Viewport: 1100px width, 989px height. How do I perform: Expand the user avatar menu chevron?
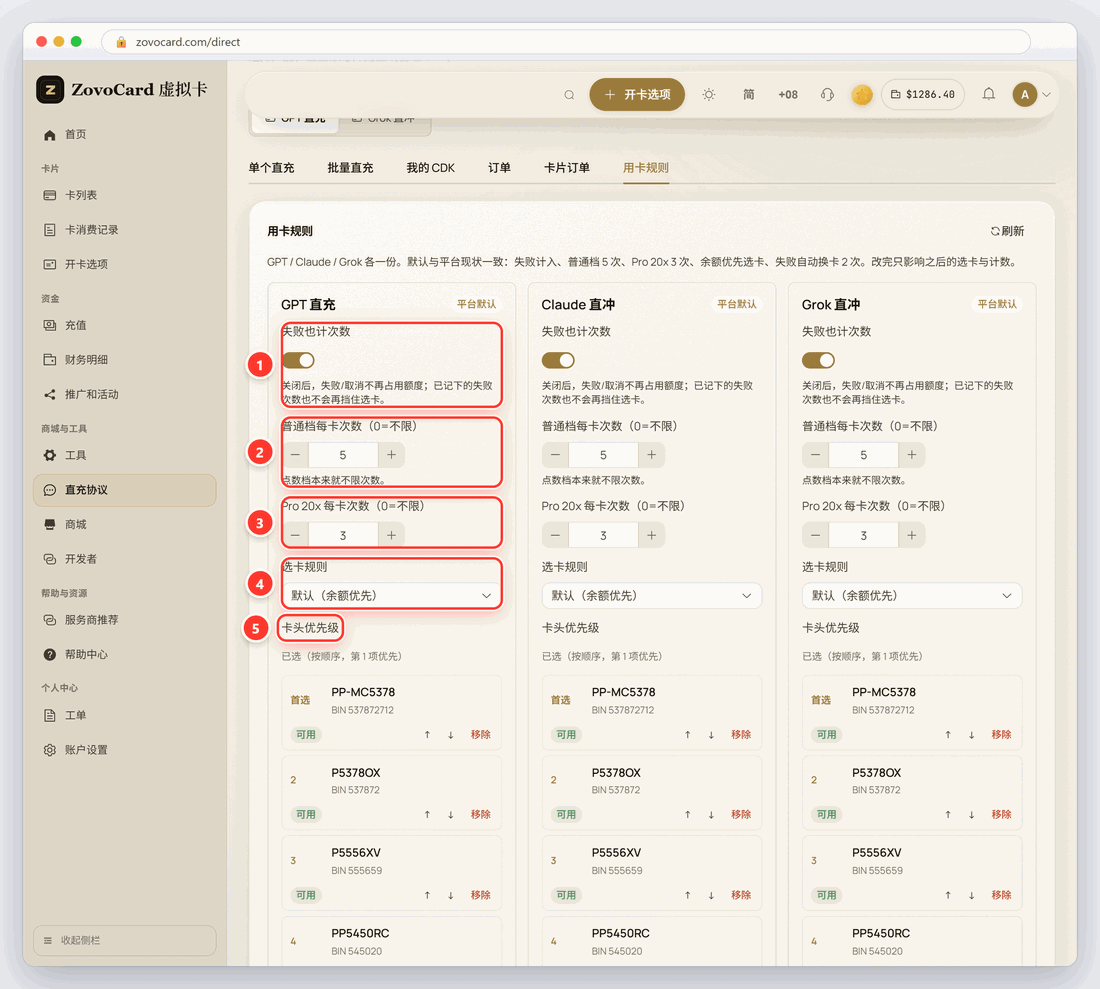[x=1047, y=95]
